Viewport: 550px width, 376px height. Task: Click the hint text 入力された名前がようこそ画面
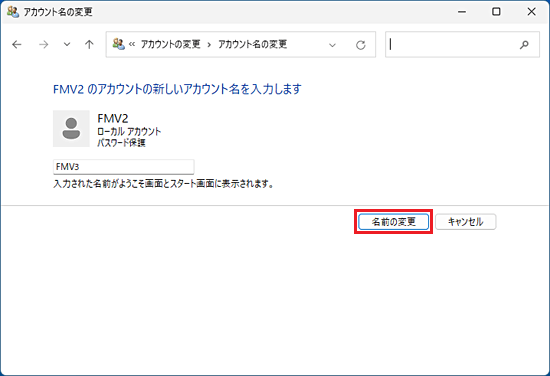coord(163,184)
